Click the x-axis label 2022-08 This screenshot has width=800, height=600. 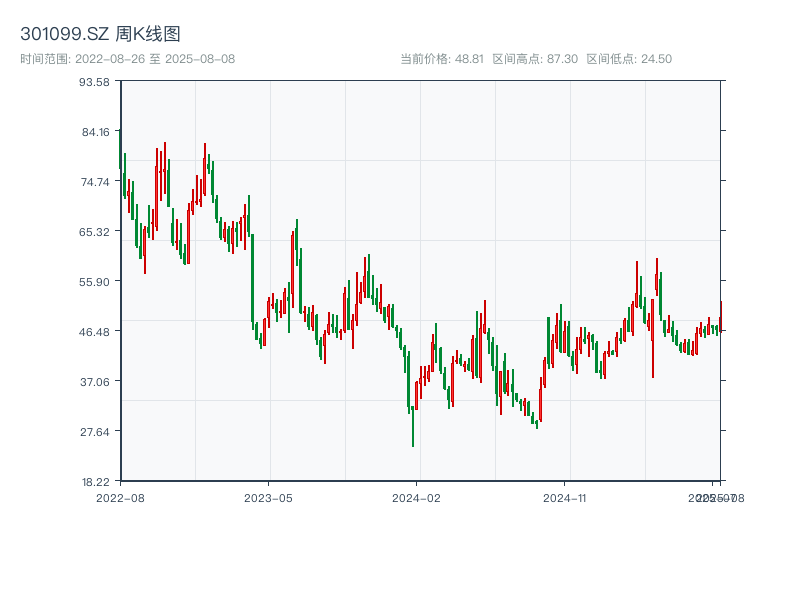click(120, 498)
